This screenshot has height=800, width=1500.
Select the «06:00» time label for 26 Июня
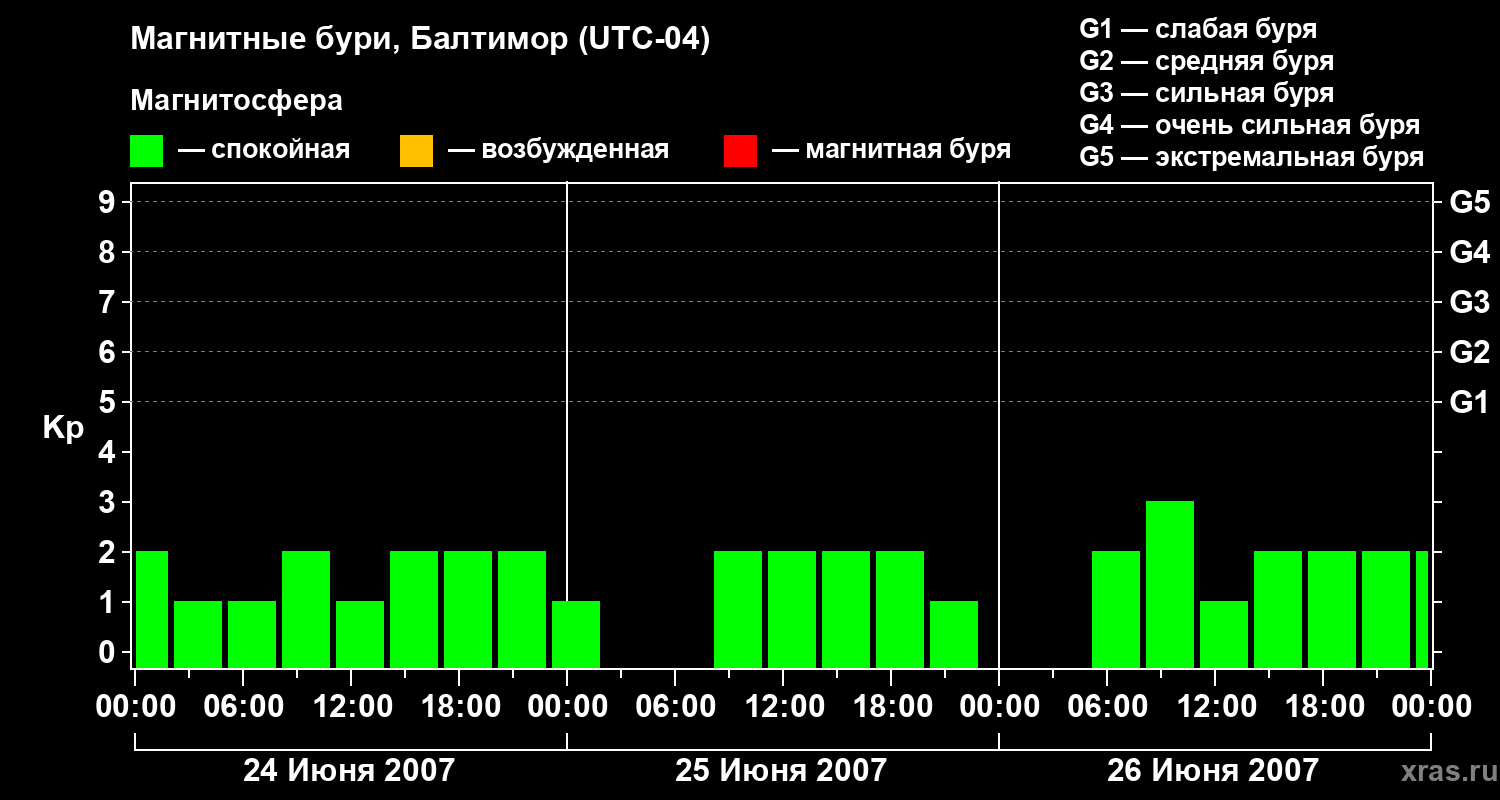[x=1107, y=707]
